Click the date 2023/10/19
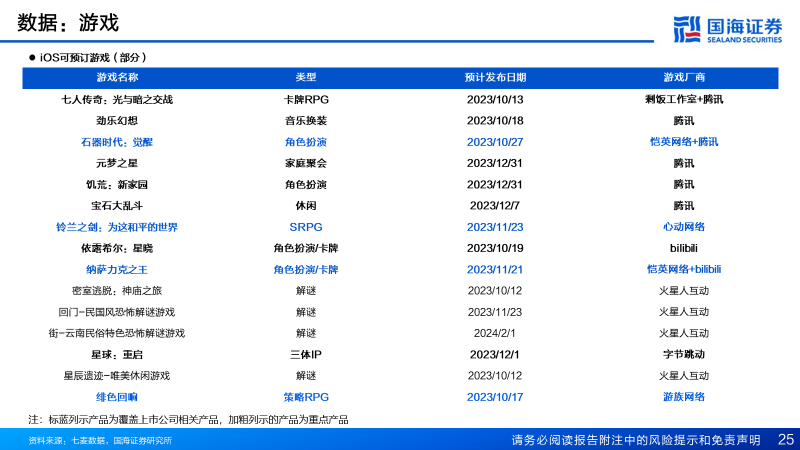 [x=495, y=248]
